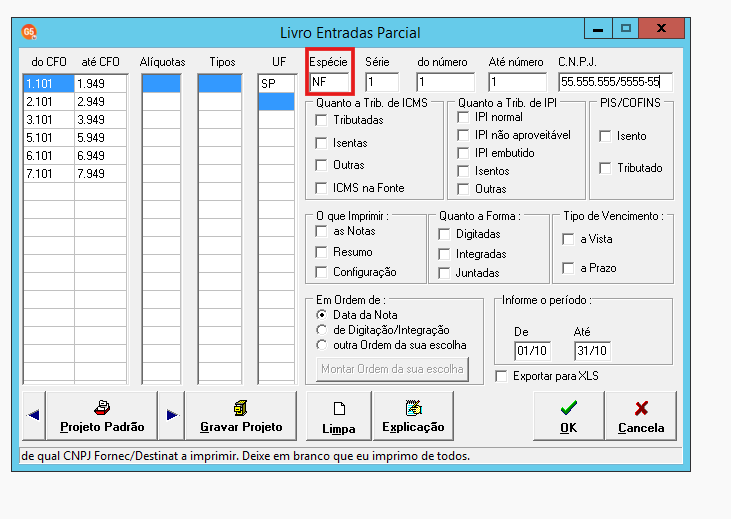
Task: Check the PIS/COFINS Tributado box
Action: click(605, 168)
